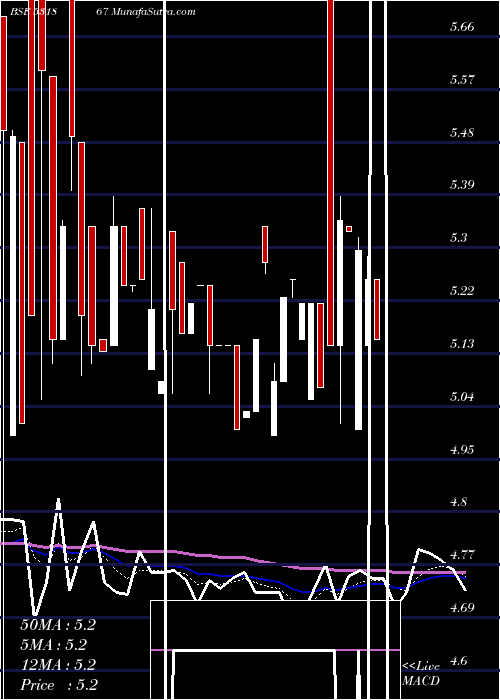Select the 5.48 price axis label
This screenshot has width=500, height=700.
click(x=462, y=133)
